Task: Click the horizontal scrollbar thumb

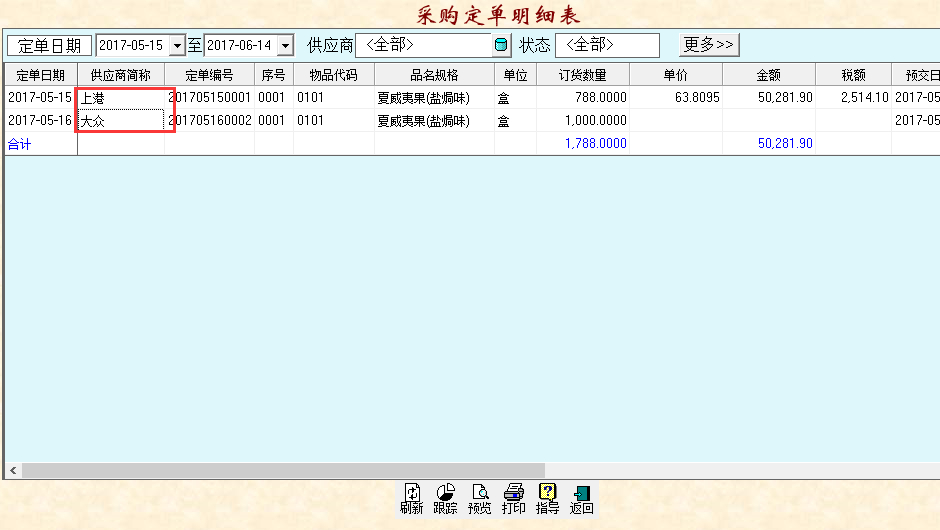Action: point(284,471)
